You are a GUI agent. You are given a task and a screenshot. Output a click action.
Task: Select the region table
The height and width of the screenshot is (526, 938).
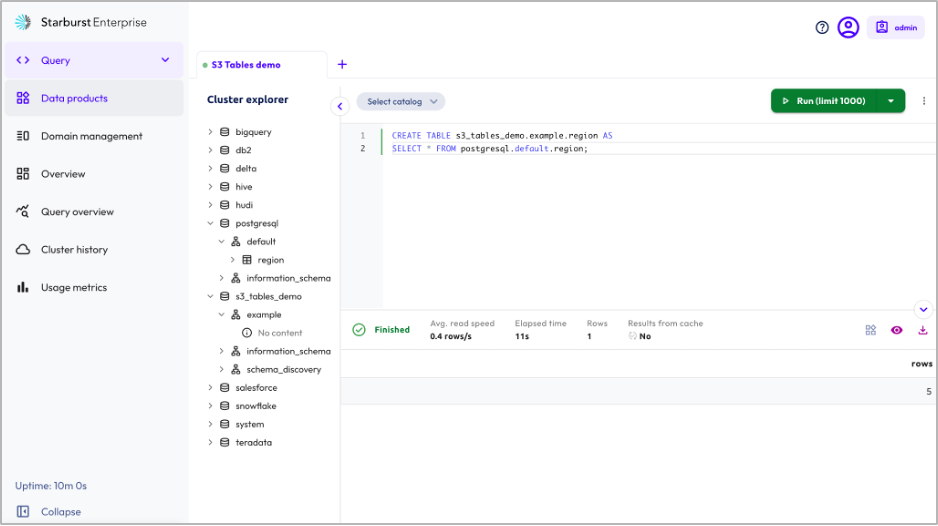(x=271, y=260)
